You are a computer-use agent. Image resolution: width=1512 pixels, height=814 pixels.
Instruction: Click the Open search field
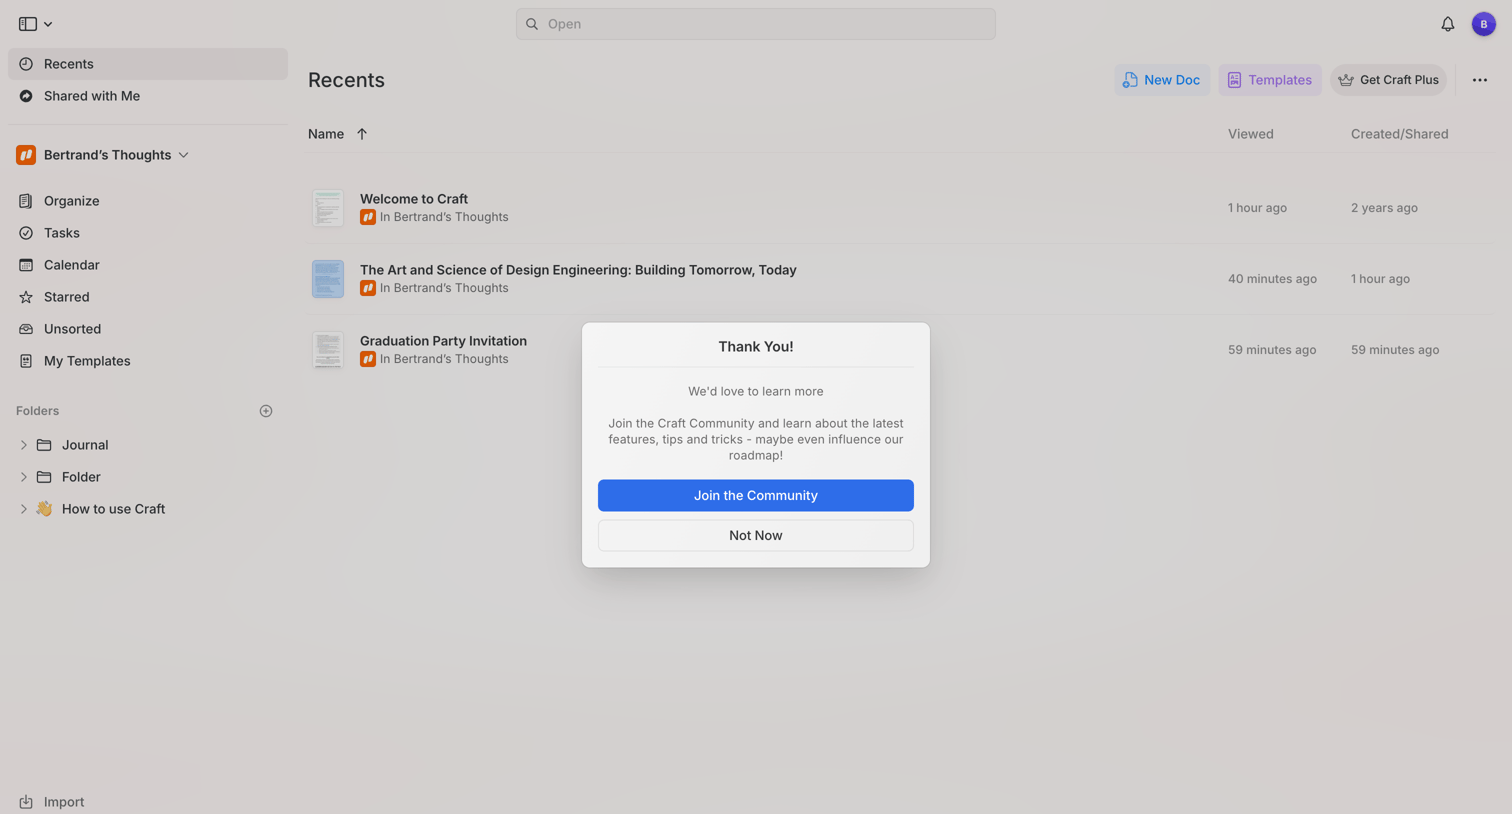tap(755, 24)
